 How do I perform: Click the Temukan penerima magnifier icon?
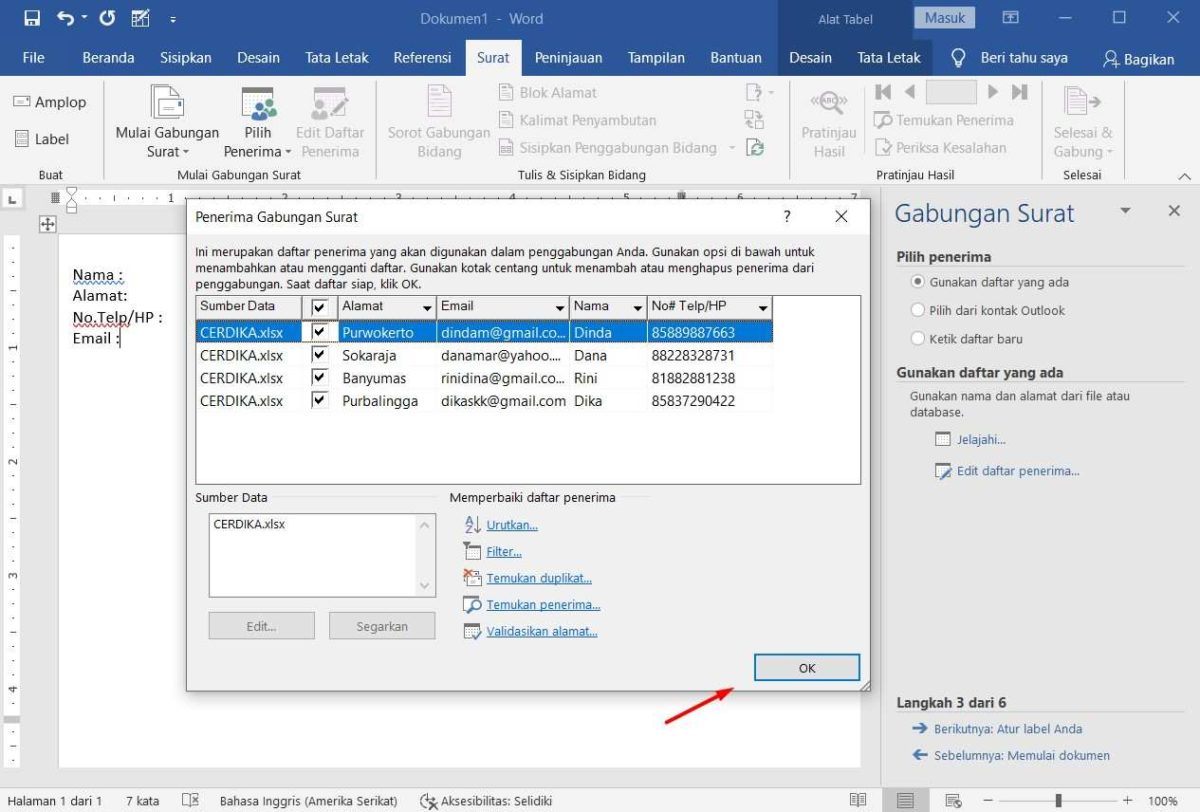tap(473, 605)
